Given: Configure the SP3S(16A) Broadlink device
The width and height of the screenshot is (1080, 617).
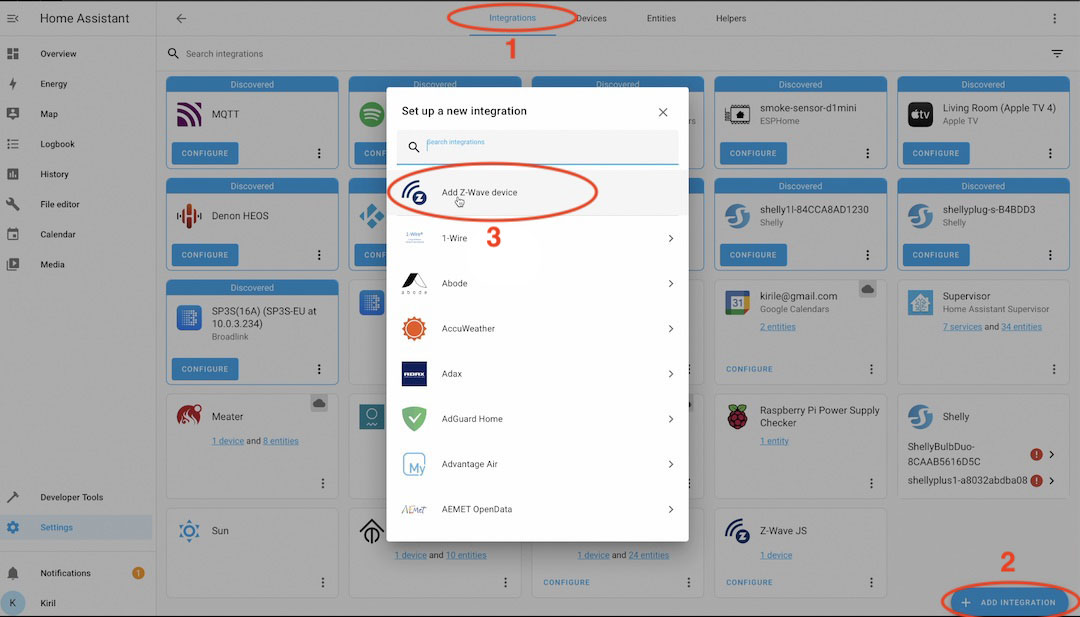Looking at the screenshot, I should click(205, 369).
